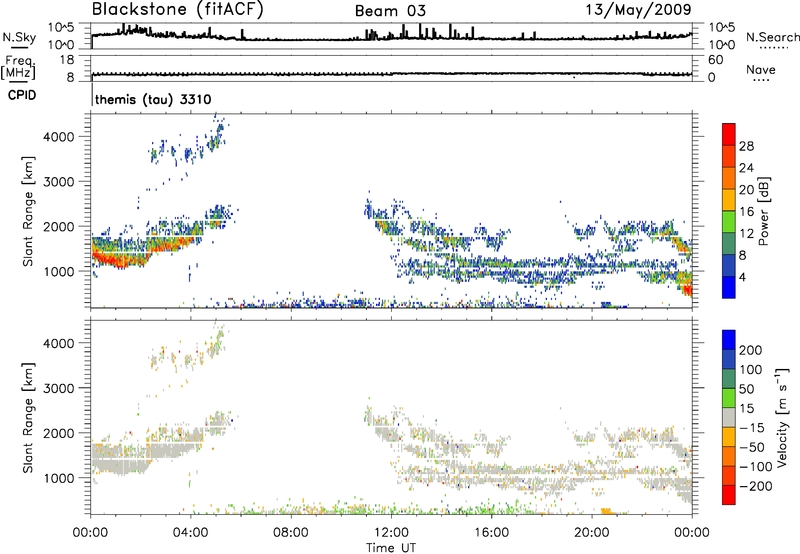Click the left 10^5 noise axis label

pos(61,28)
